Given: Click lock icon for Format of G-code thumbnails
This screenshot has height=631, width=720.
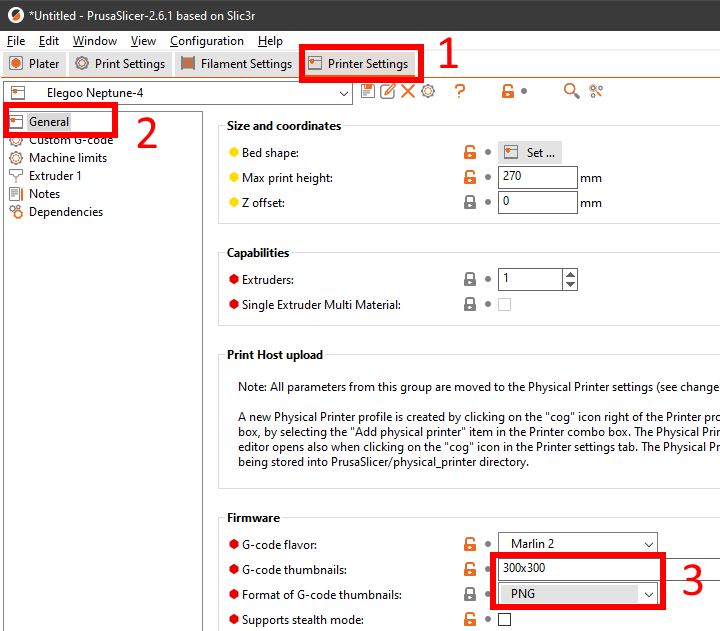Looking at the screenshot, I should pyautogui.click(x=470, y=594).
